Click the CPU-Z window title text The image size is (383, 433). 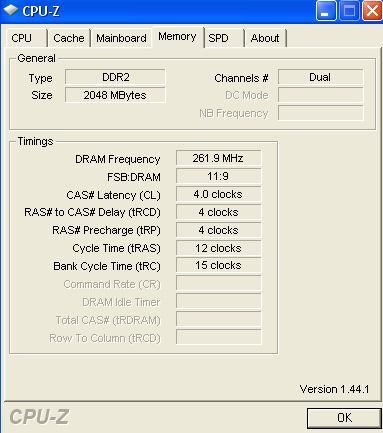[x=41, y=11]
